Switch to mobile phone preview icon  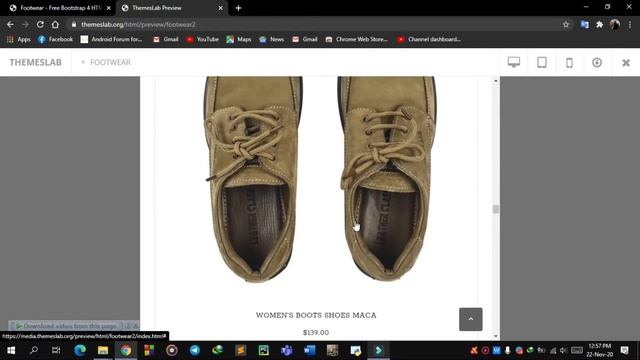tap(569, 62)
